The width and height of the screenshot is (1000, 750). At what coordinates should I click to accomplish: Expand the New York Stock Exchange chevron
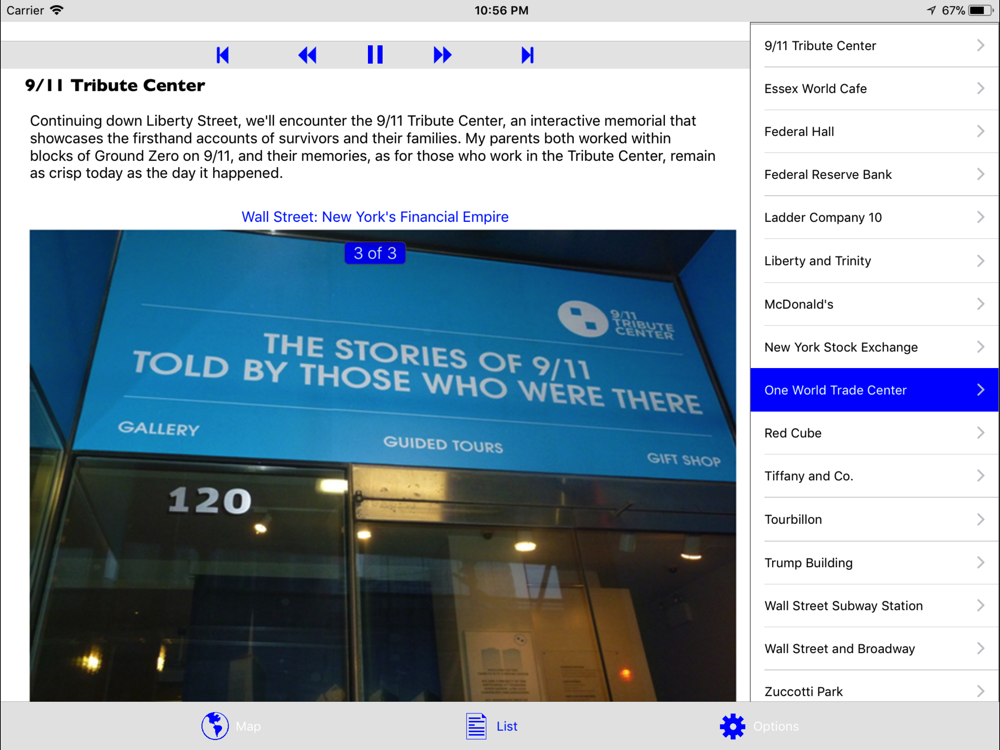[x=981, y=347]
